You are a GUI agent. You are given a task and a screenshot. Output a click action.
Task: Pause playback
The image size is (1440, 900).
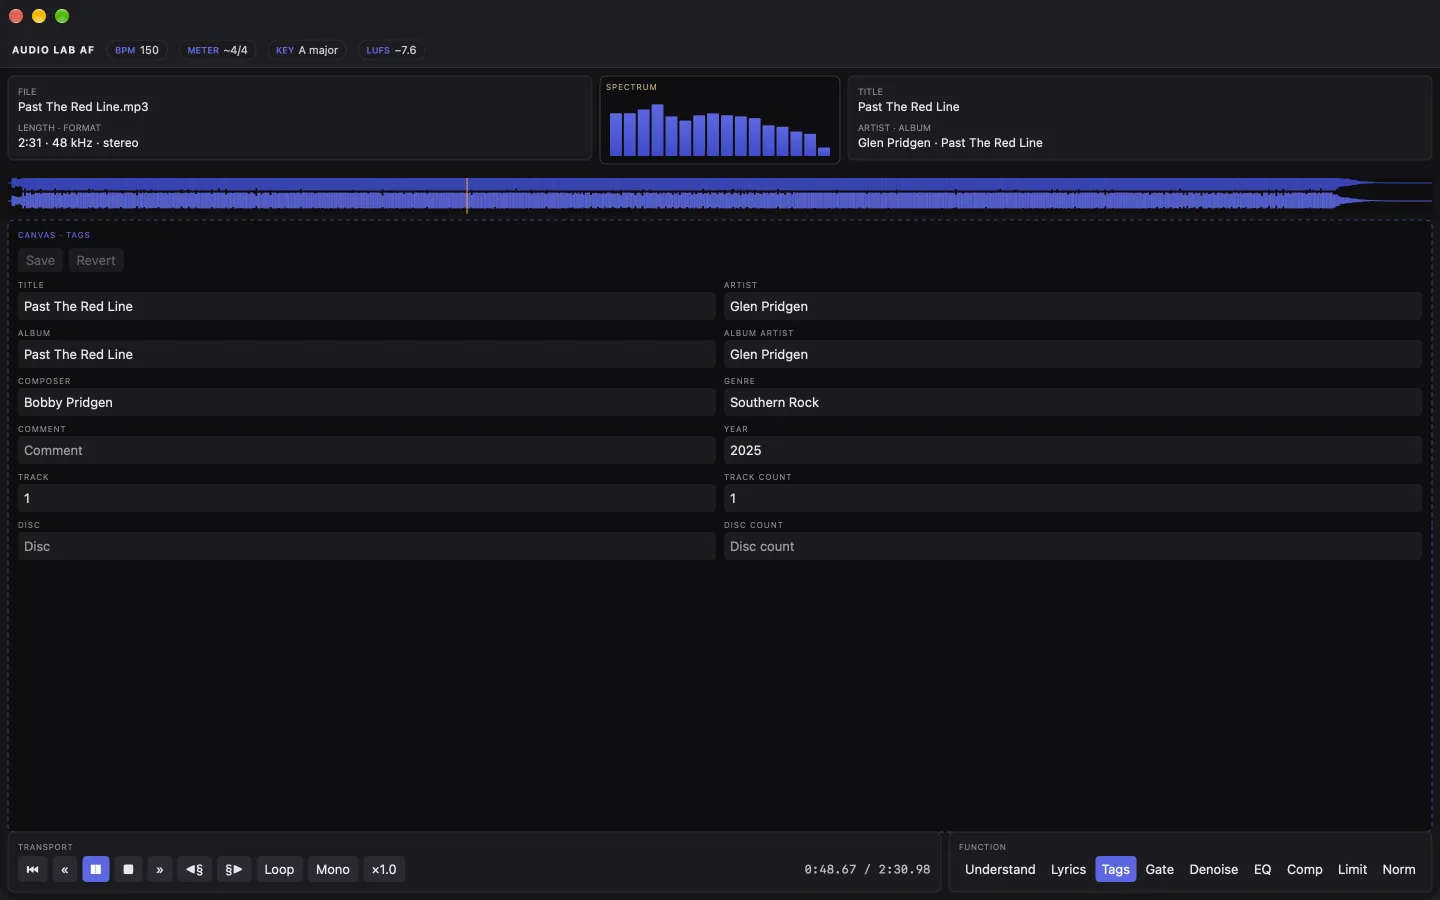pos(96,870)
